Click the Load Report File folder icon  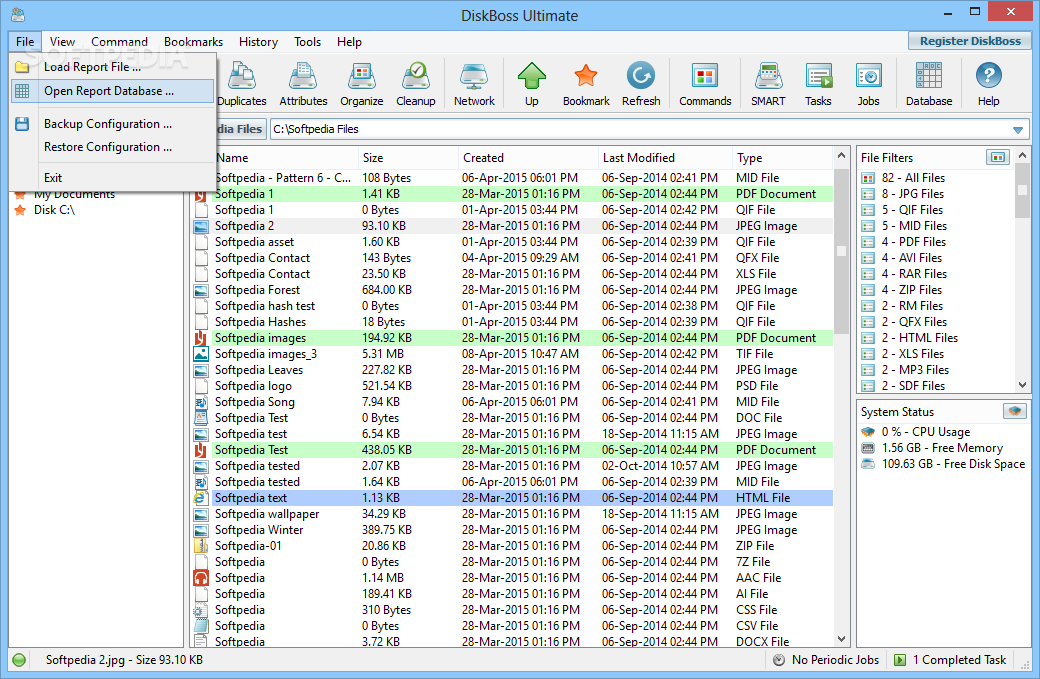[22, 67]
